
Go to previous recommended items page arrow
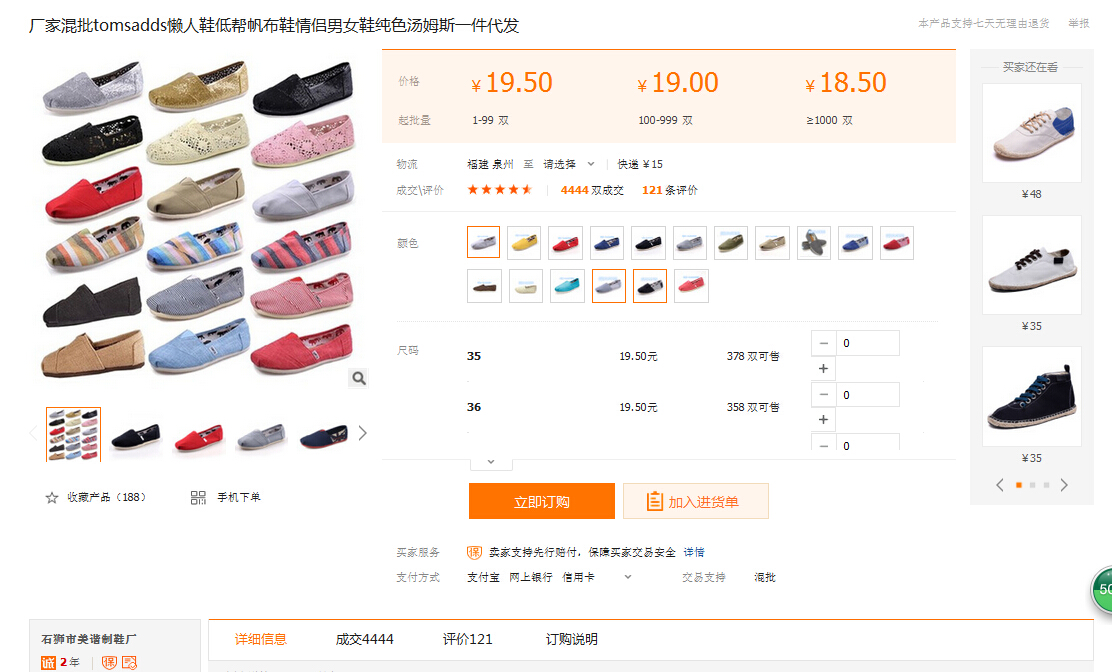(999, 485)
